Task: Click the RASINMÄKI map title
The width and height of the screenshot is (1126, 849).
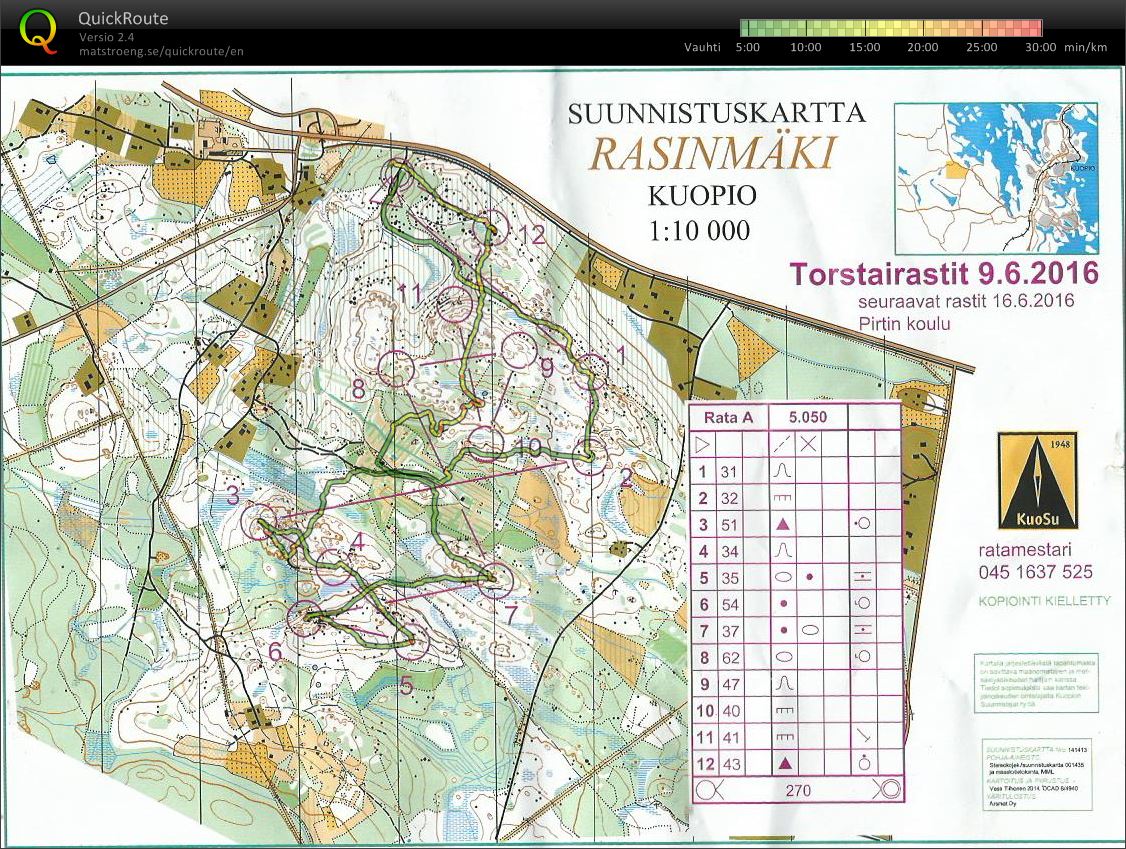Action: click(x=711, y=153)
